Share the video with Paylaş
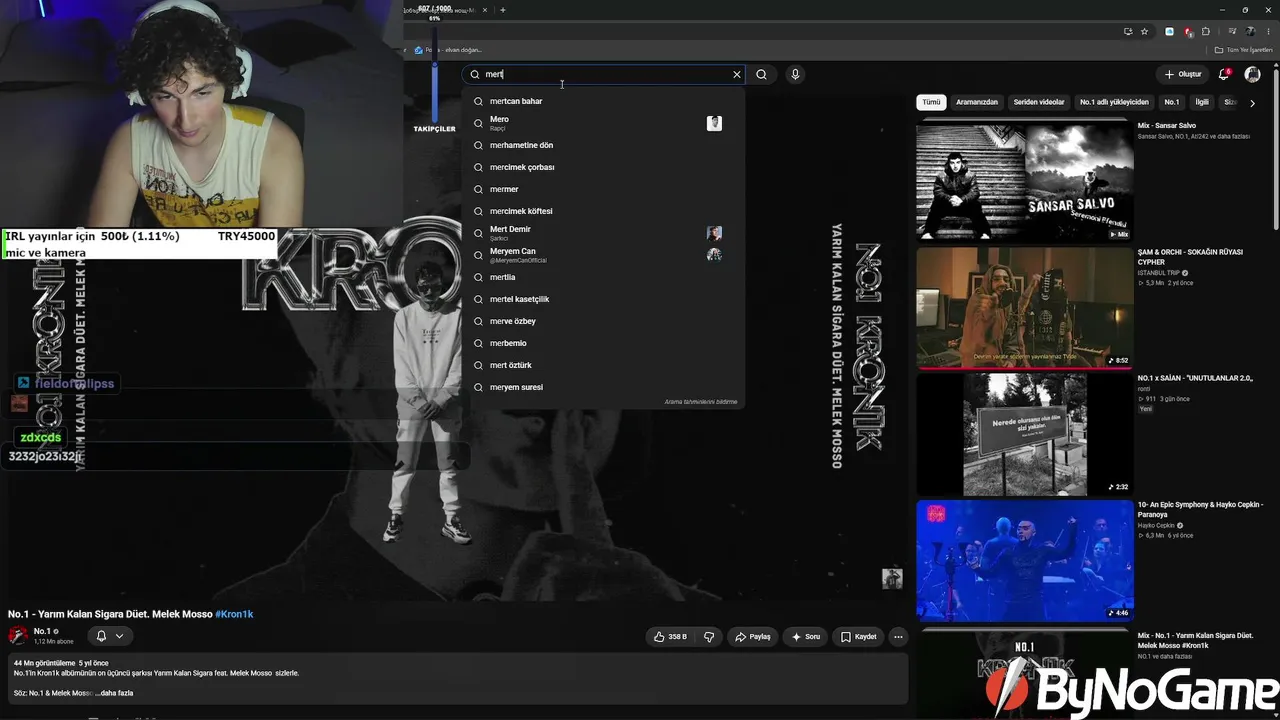The image size is (1280, 720). coord(752,636)
